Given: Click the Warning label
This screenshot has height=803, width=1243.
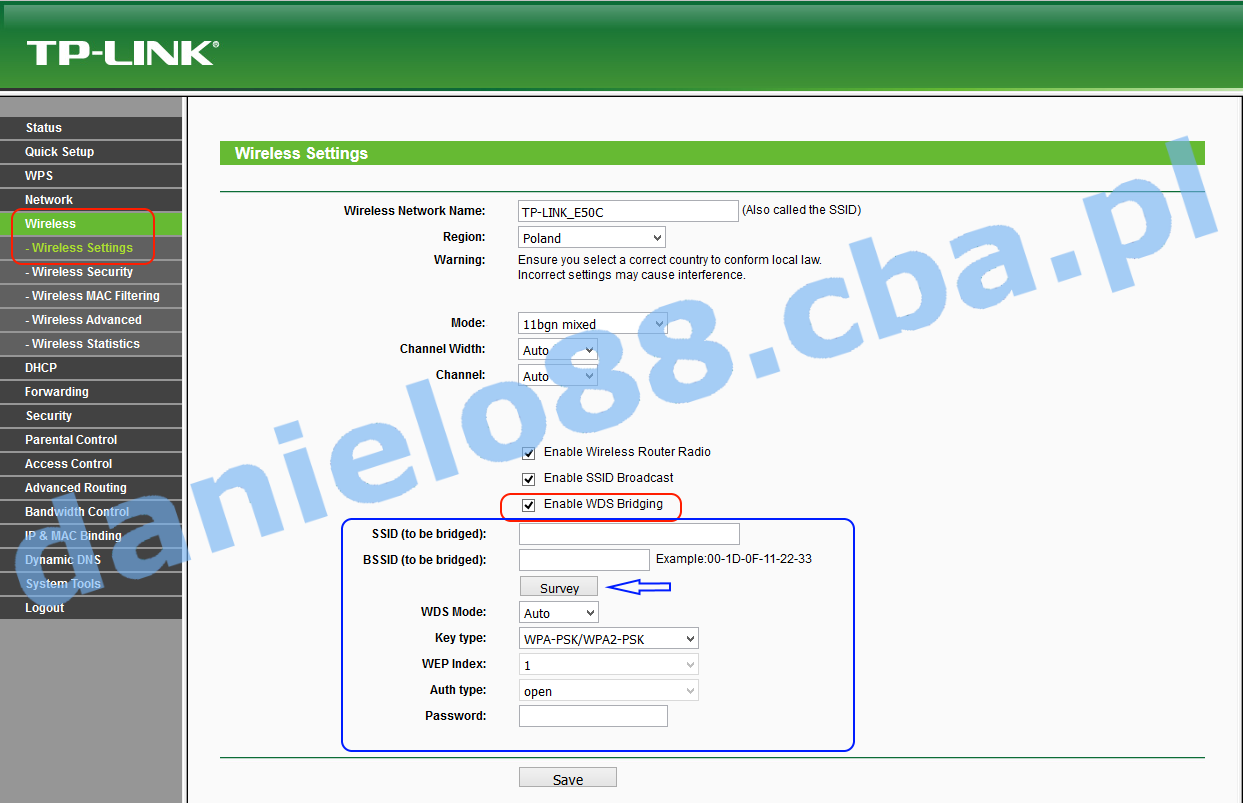Looking at the screenshot, I should 459,260.
